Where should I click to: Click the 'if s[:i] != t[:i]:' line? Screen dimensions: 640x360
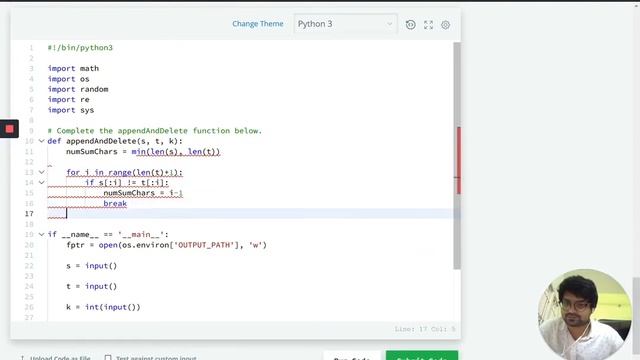[x=127, y=182]
